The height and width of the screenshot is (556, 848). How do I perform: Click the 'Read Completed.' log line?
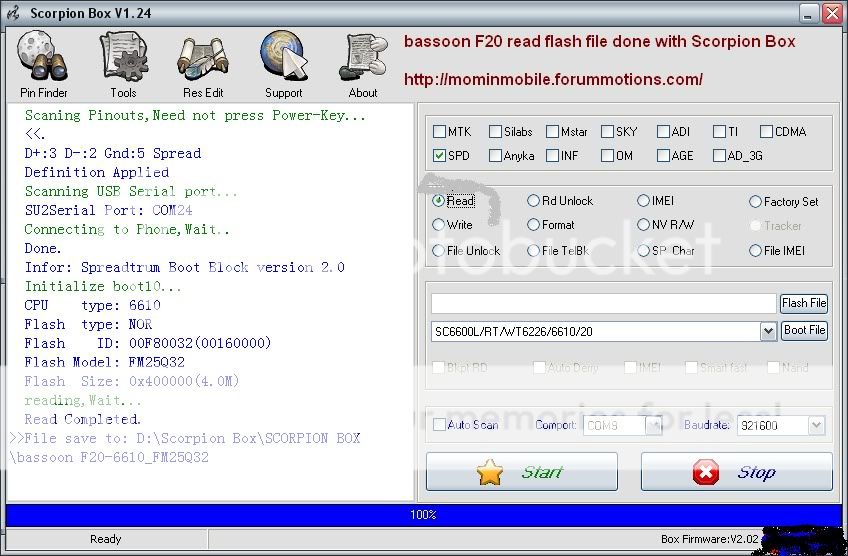coord(82,419)
